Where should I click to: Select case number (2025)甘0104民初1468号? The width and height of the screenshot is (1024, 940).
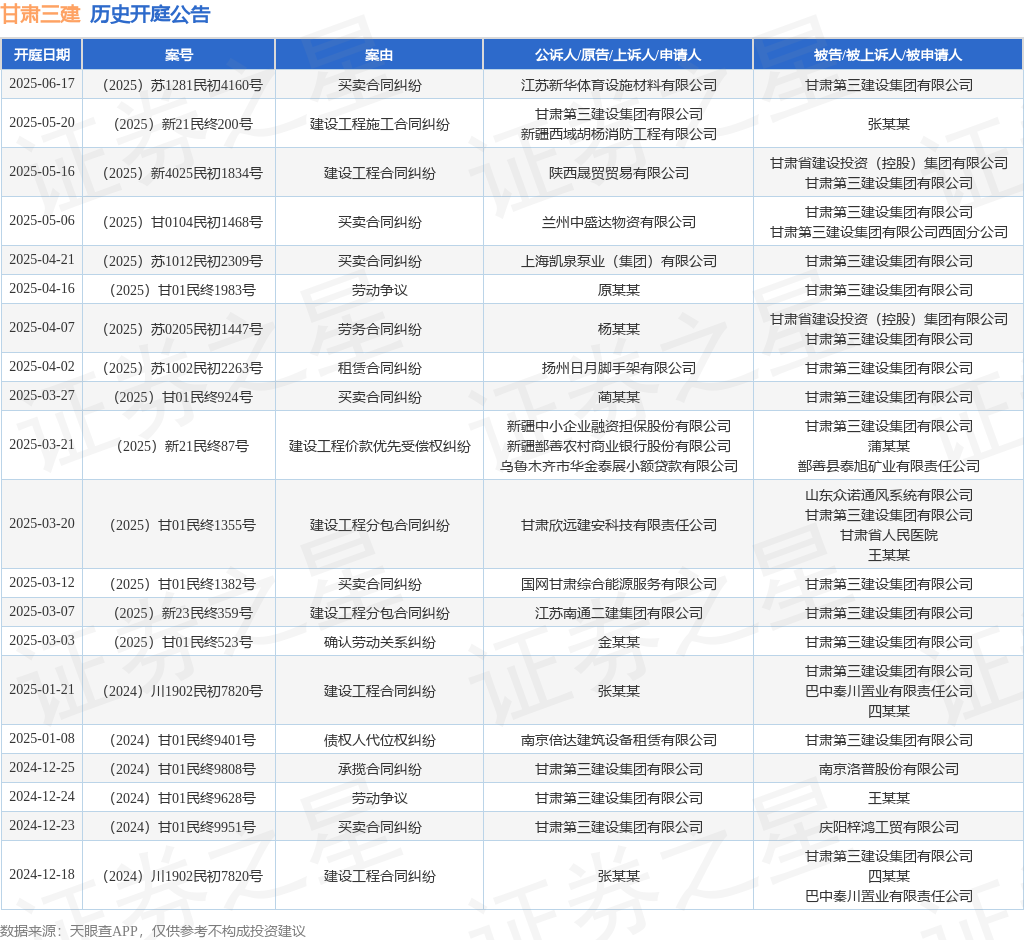tap(183, 222)
